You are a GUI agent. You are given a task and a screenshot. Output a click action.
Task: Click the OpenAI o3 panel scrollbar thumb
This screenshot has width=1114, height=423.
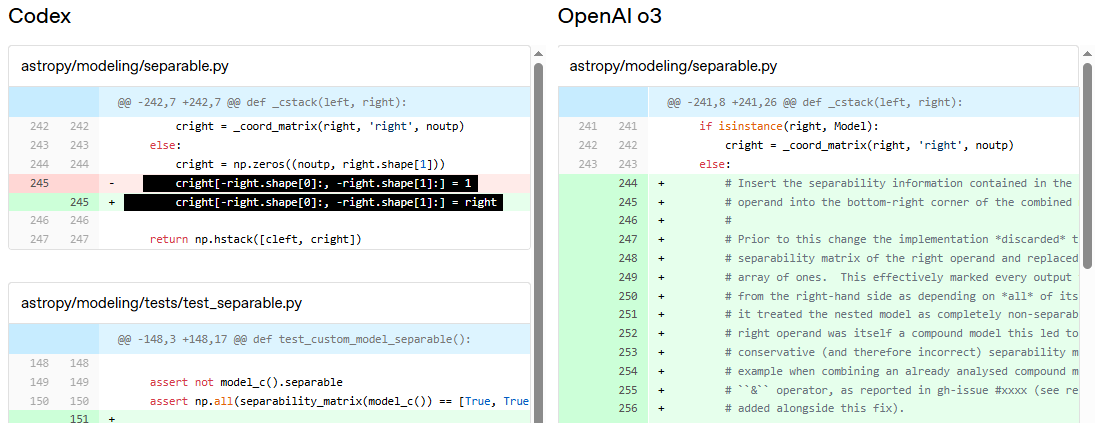pos(1087,165)
